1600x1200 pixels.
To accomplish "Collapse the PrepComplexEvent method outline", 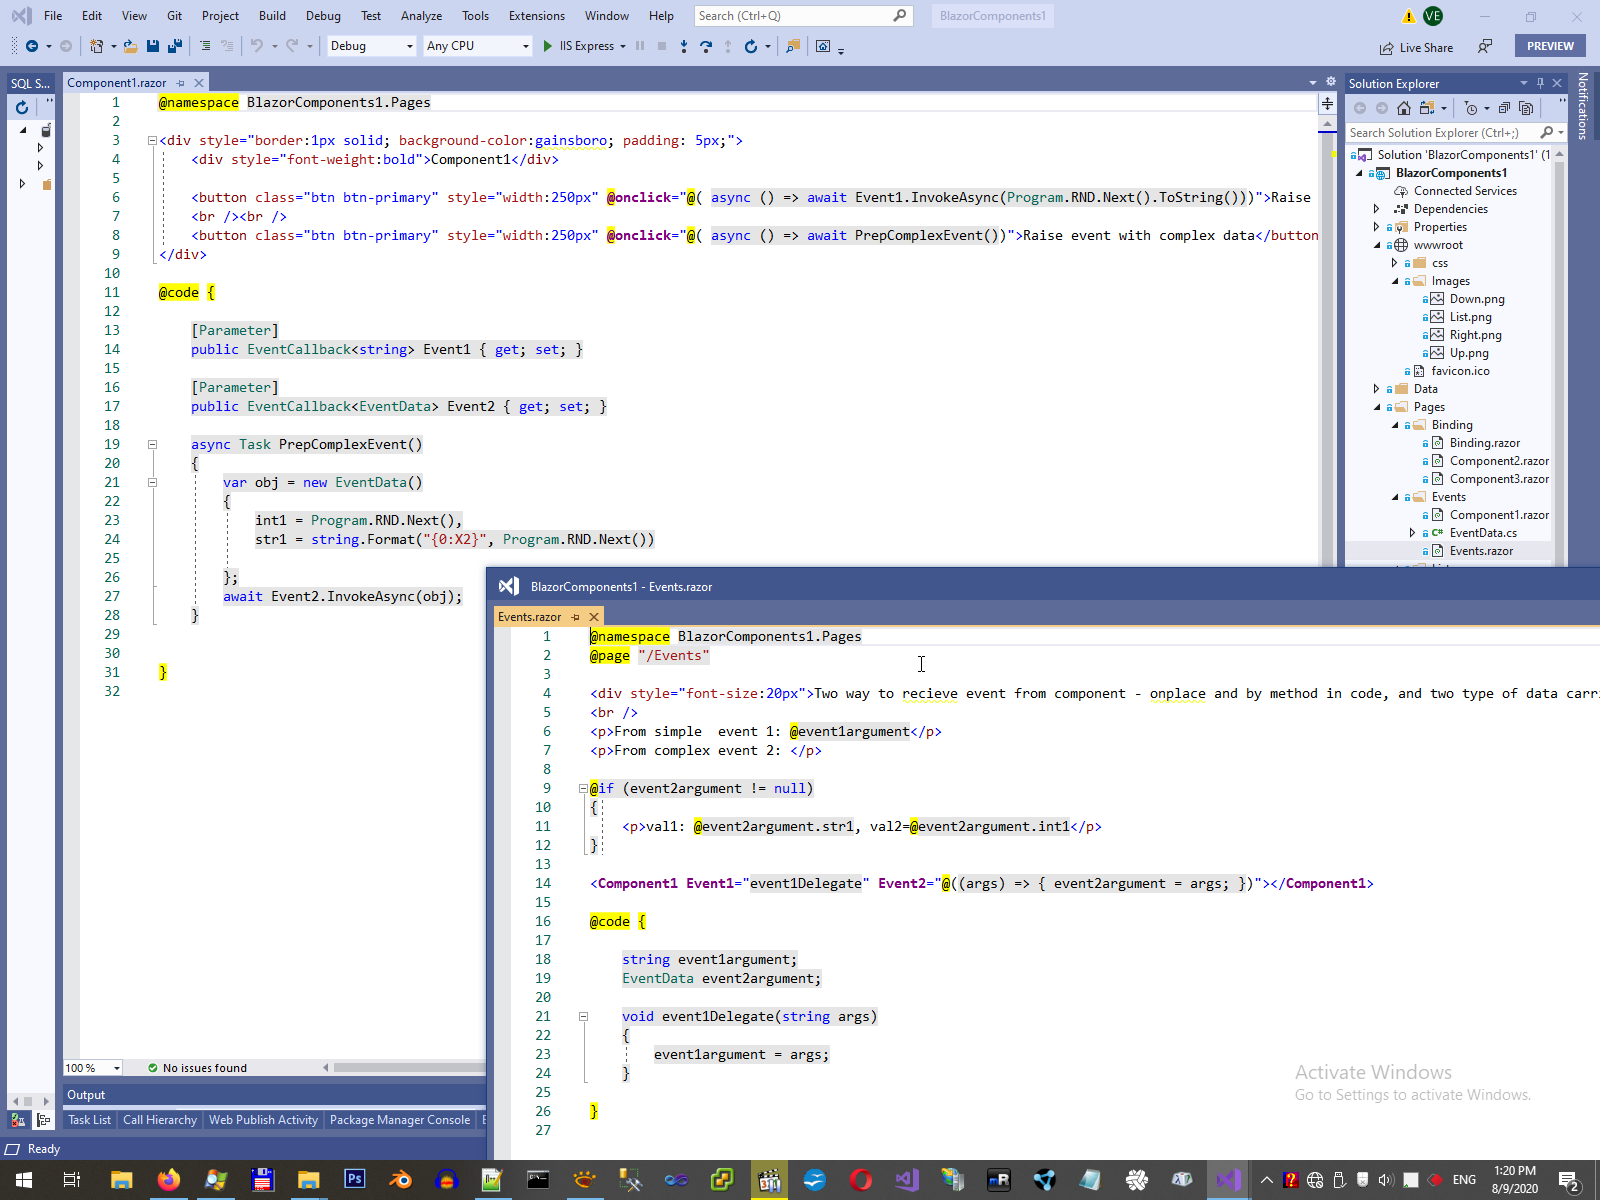I will 153,444.
